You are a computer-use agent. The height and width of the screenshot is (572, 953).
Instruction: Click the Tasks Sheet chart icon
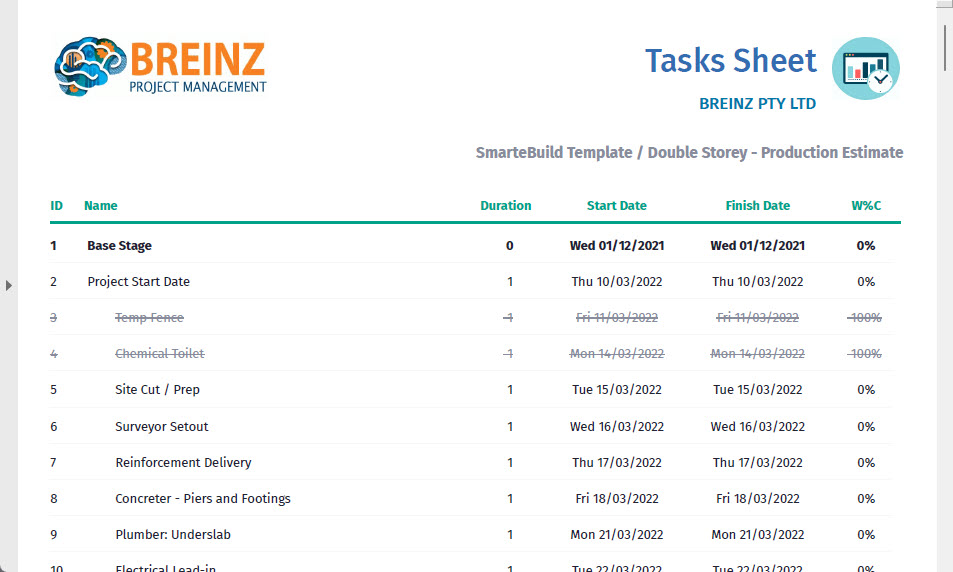pos(865,68)
